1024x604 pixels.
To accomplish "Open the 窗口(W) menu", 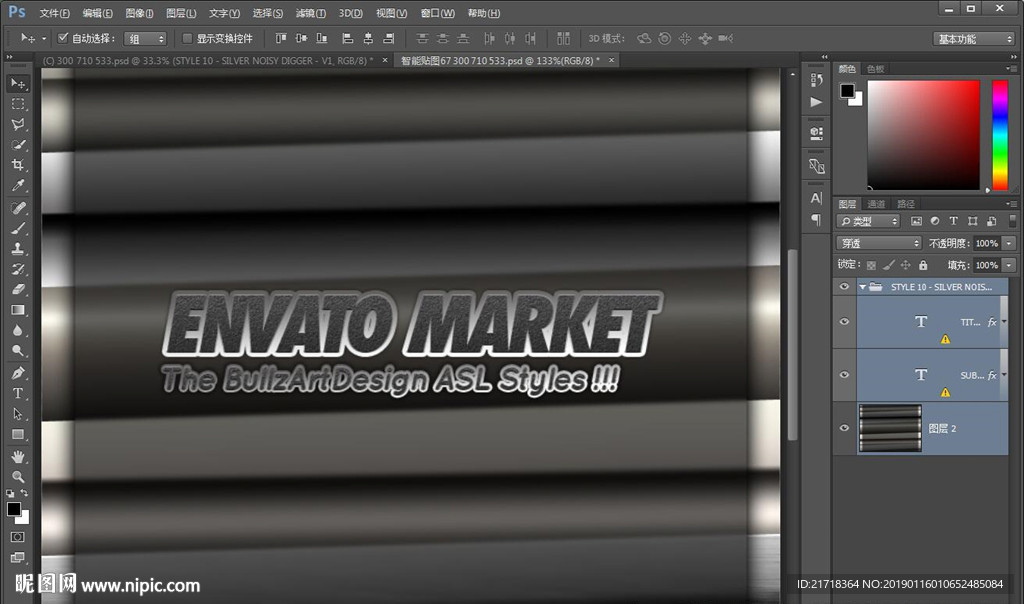I will click(x=437, y=13).
